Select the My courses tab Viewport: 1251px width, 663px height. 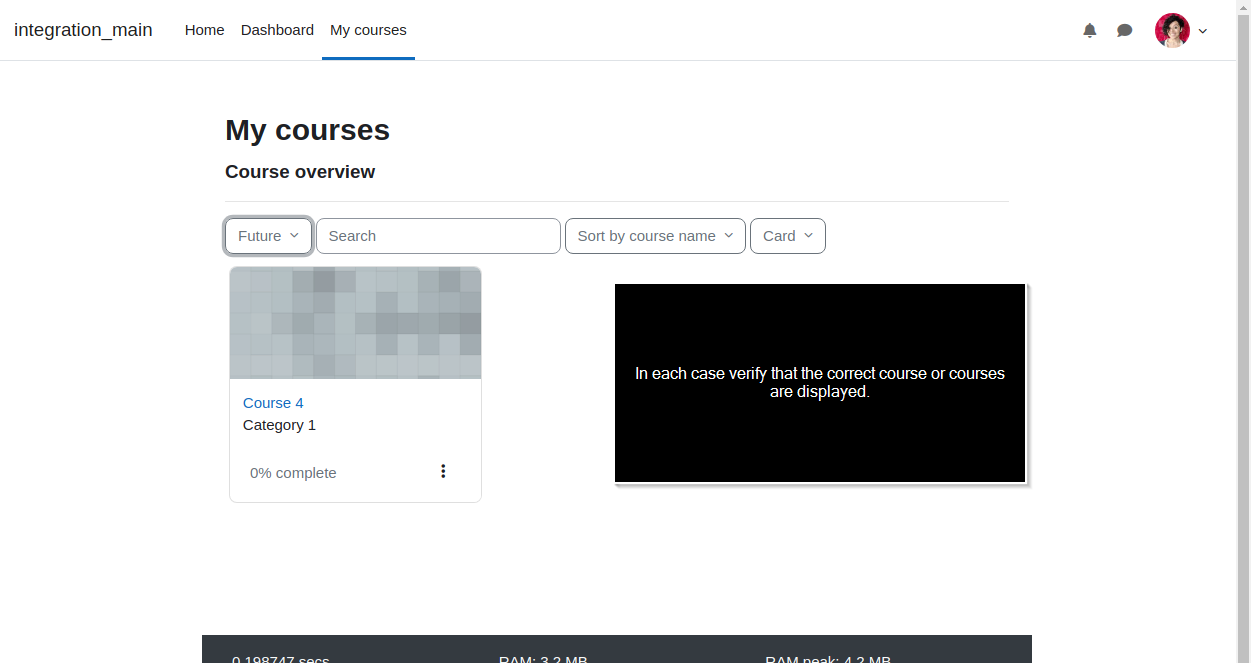coord(368,30)
